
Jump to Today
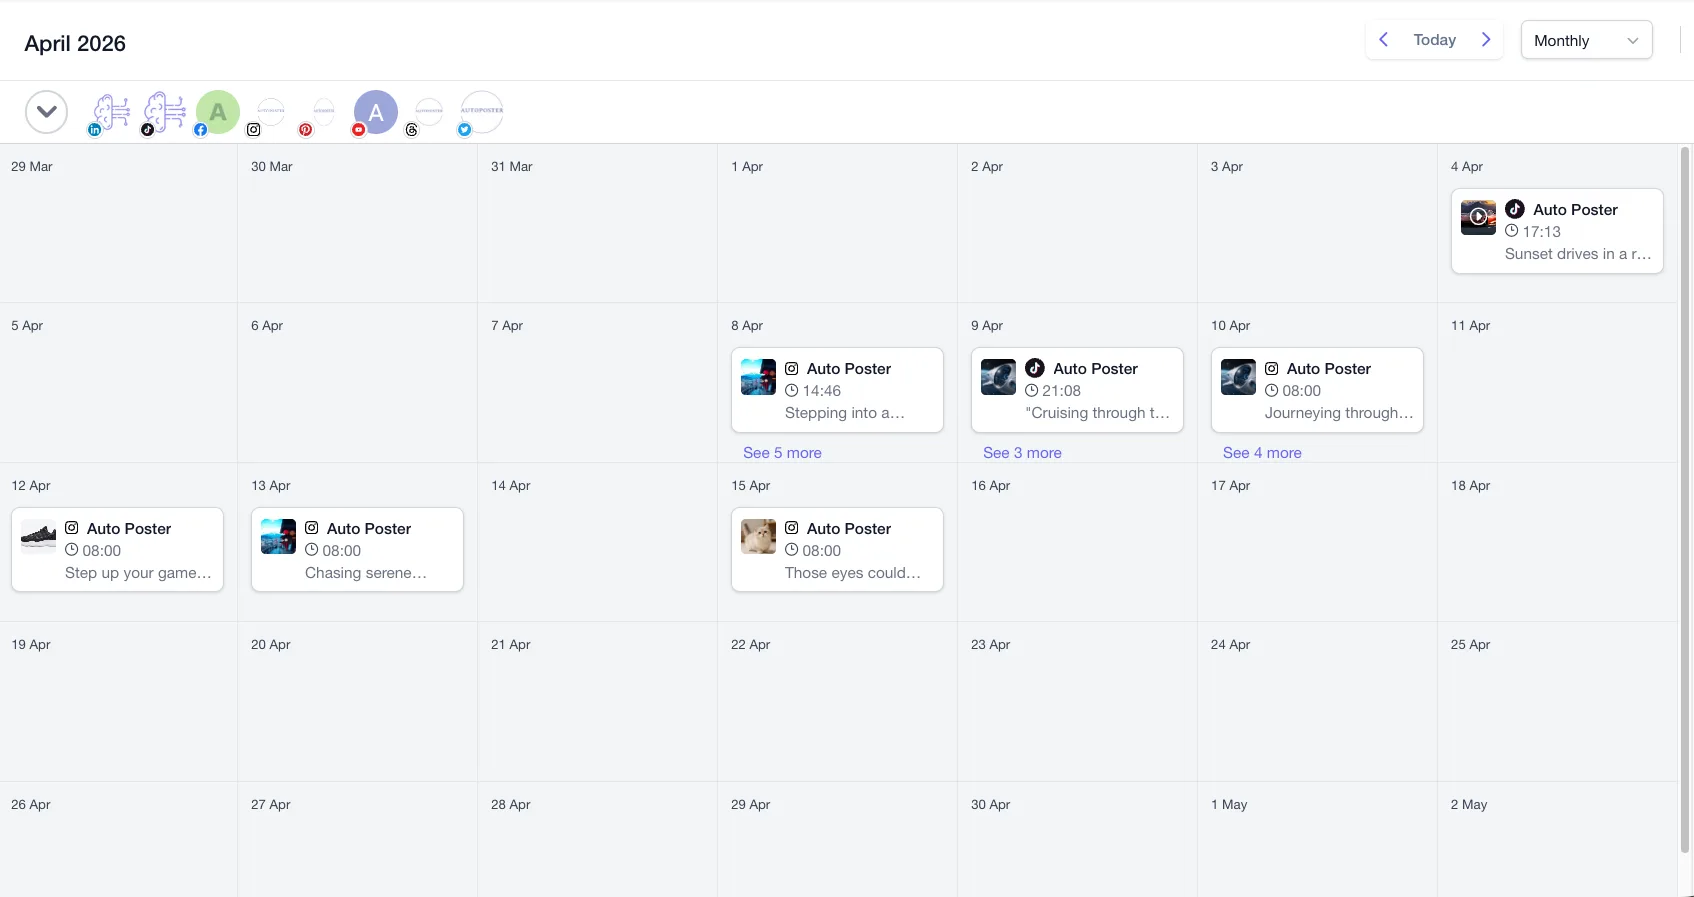[1434, 40]
